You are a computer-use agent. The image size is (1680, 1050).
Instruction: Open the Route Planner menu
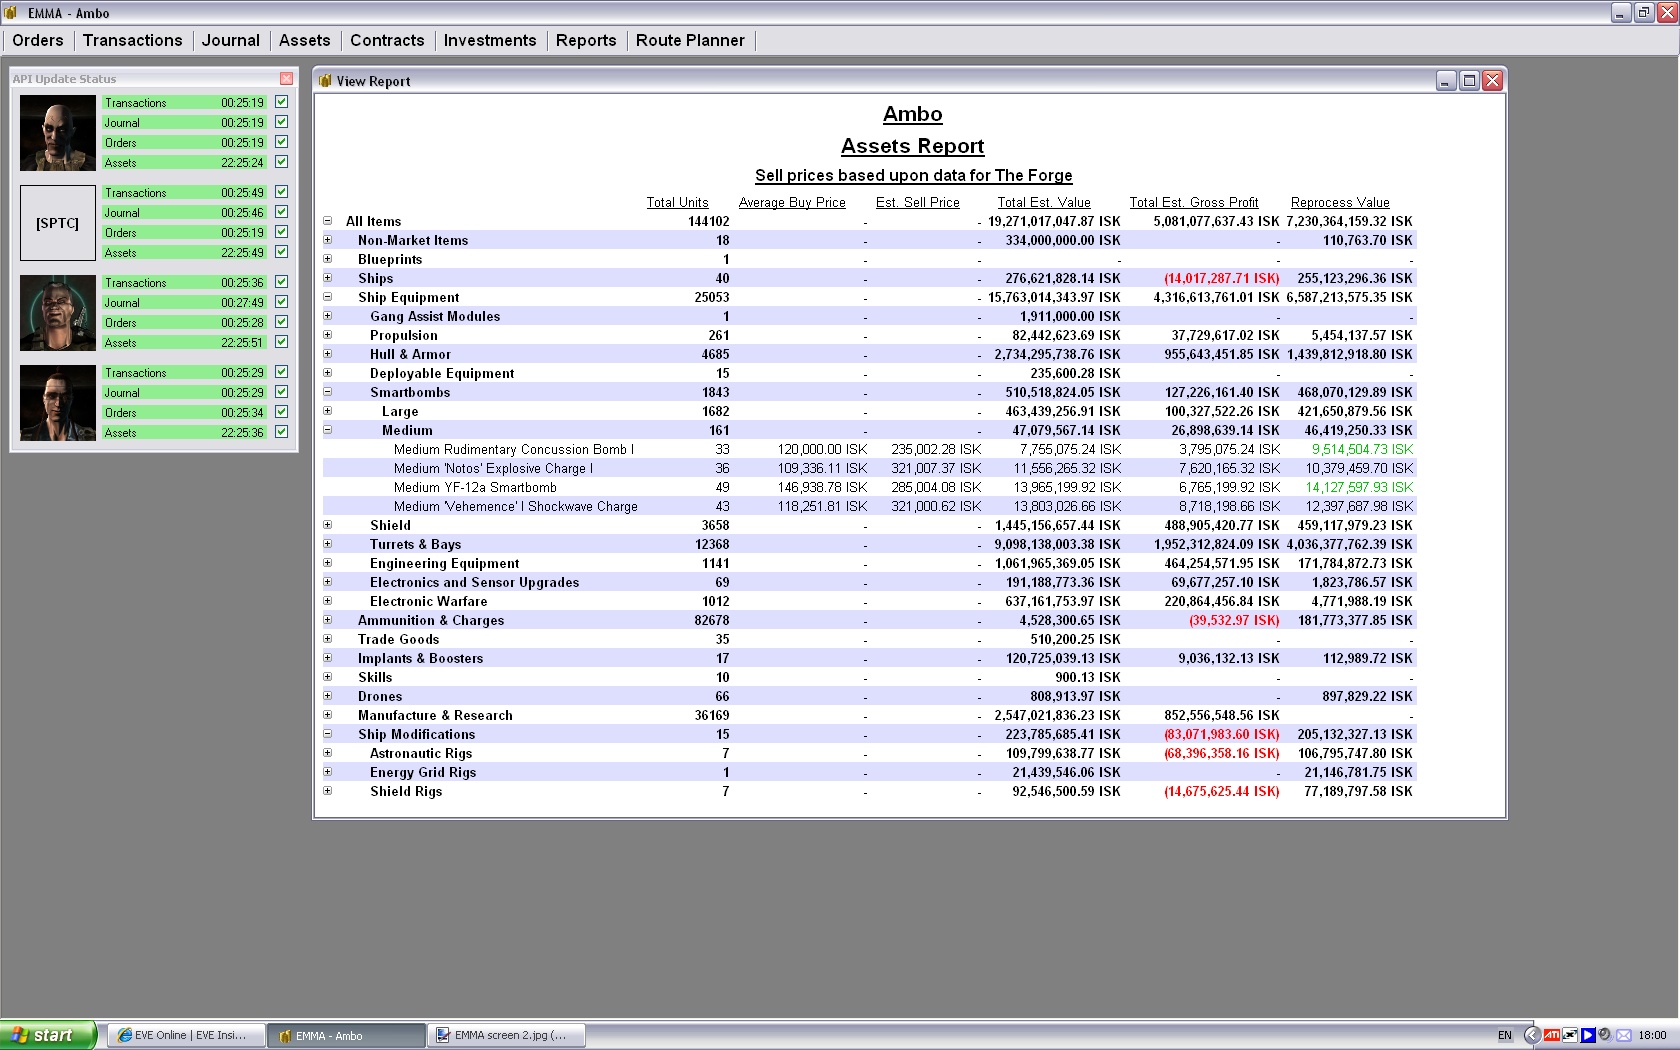(x=690, y=40)
